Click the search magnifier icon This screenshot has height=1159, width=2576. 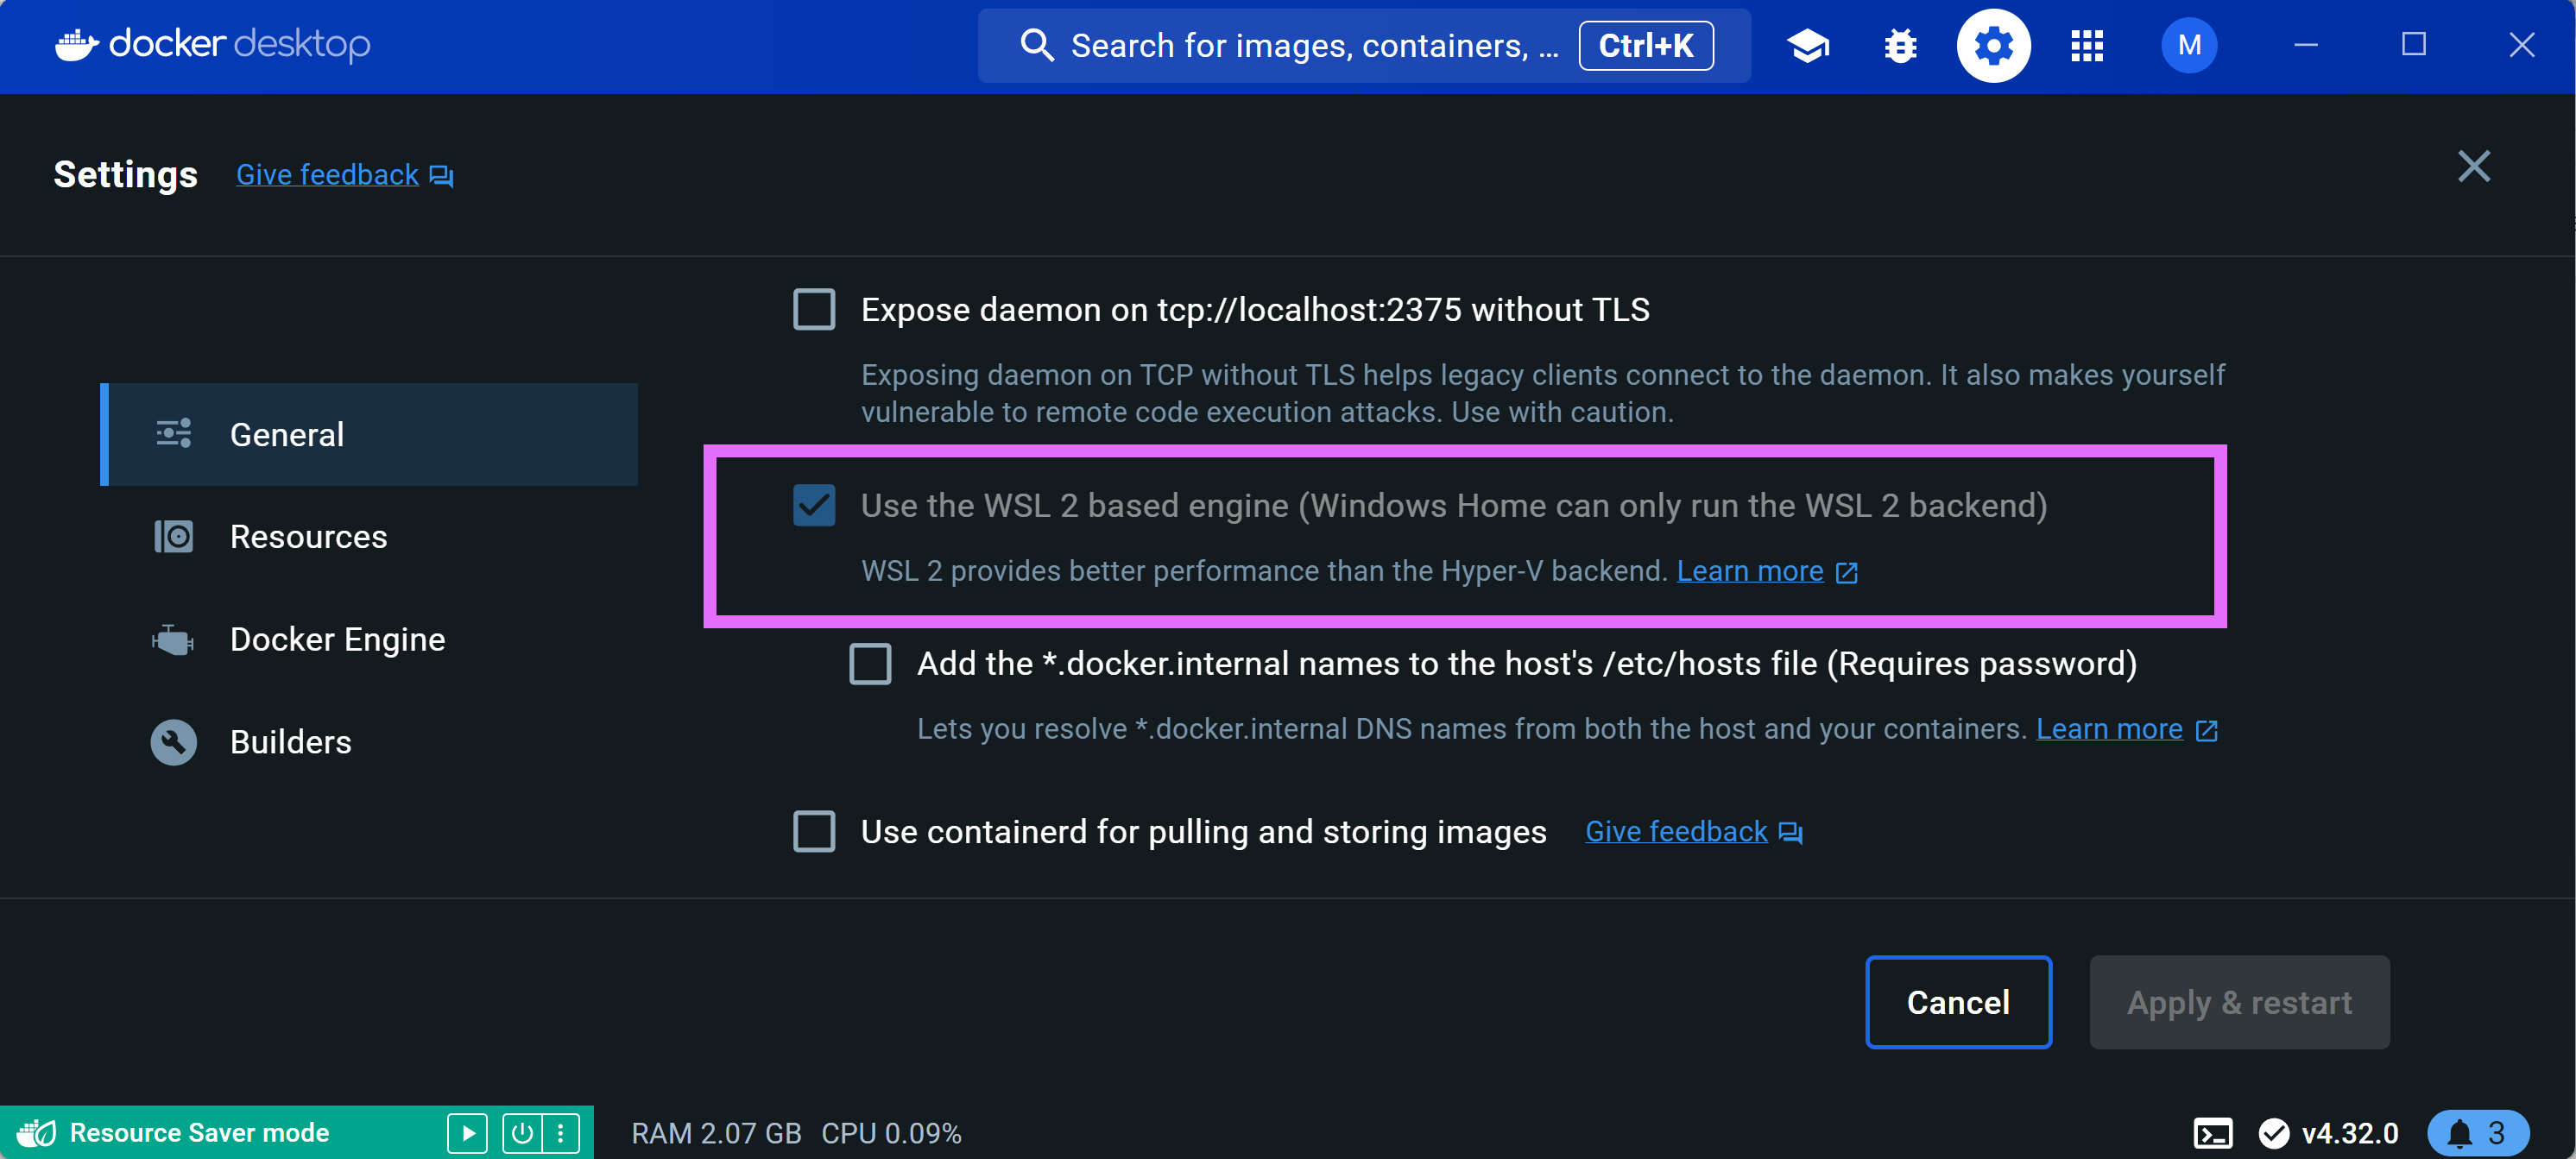[x=1037, y=46]
